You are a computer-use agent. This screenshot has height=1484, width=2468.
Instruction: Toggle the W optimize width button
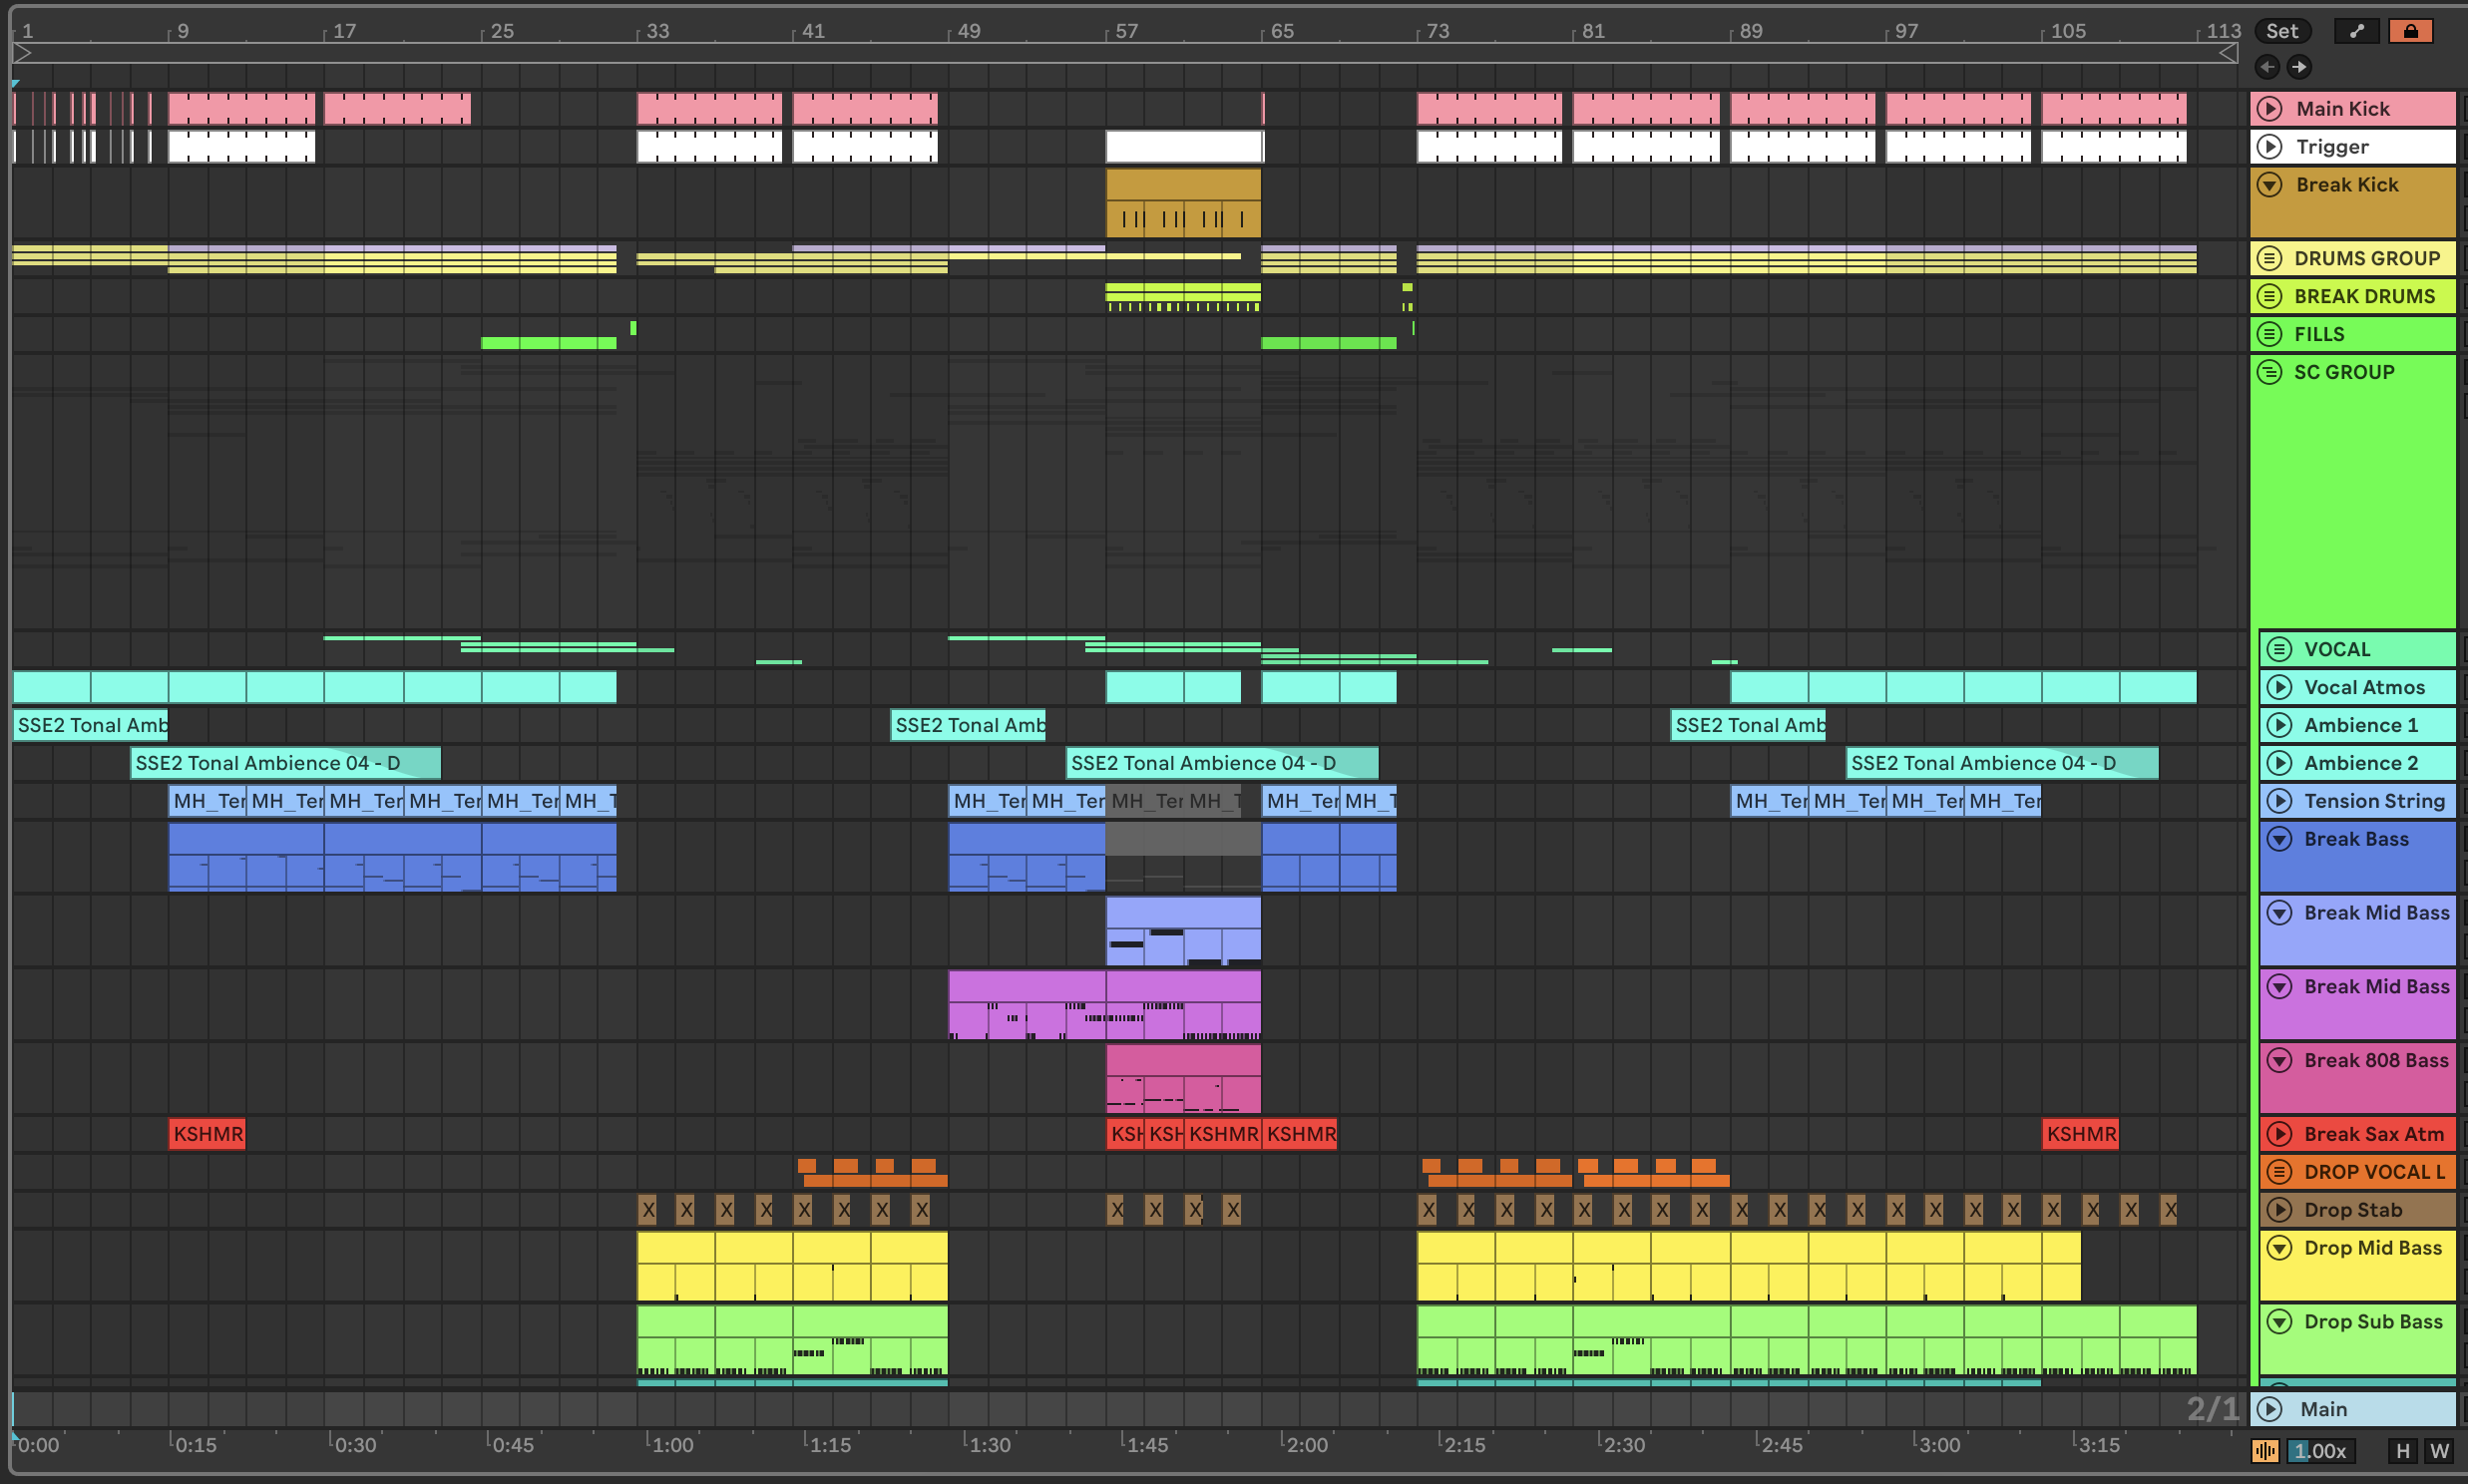[2439, 1451]
